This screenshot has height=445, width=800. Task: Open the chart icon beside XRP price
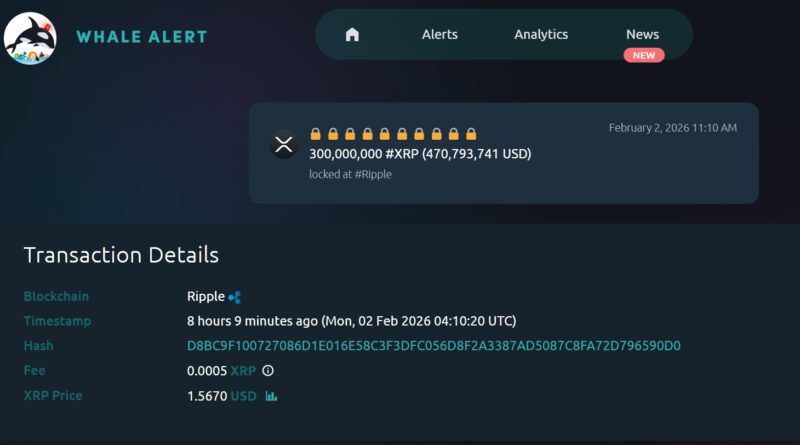coord(271,396)
